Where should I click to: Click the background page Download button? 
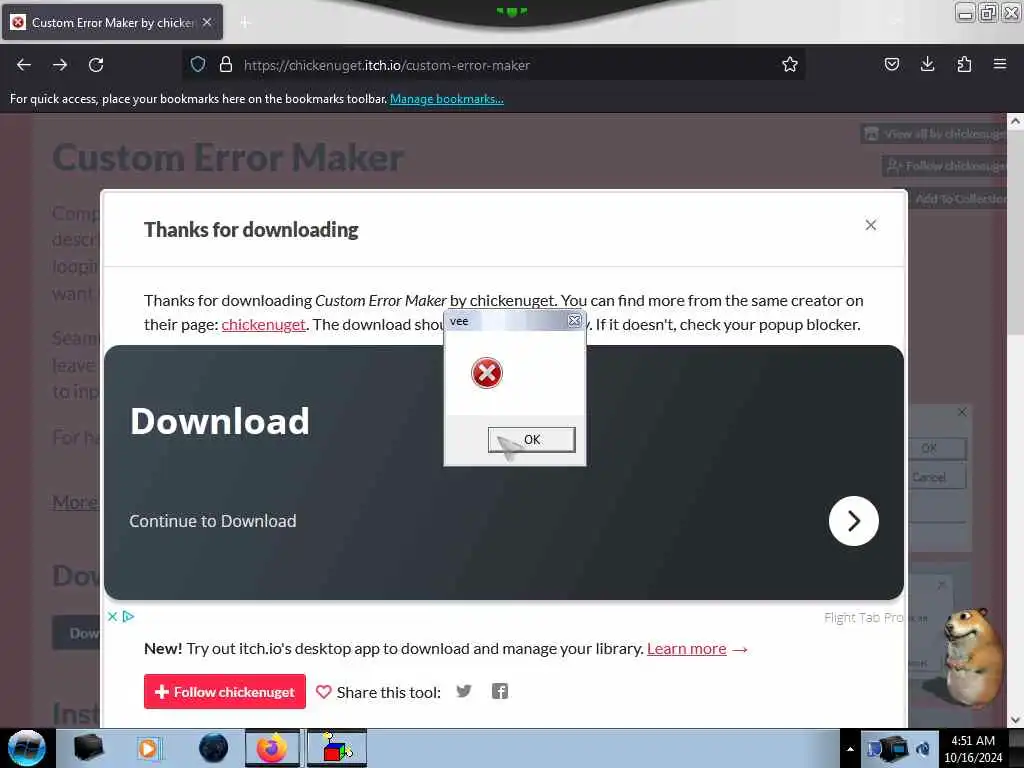coord(77,633)
